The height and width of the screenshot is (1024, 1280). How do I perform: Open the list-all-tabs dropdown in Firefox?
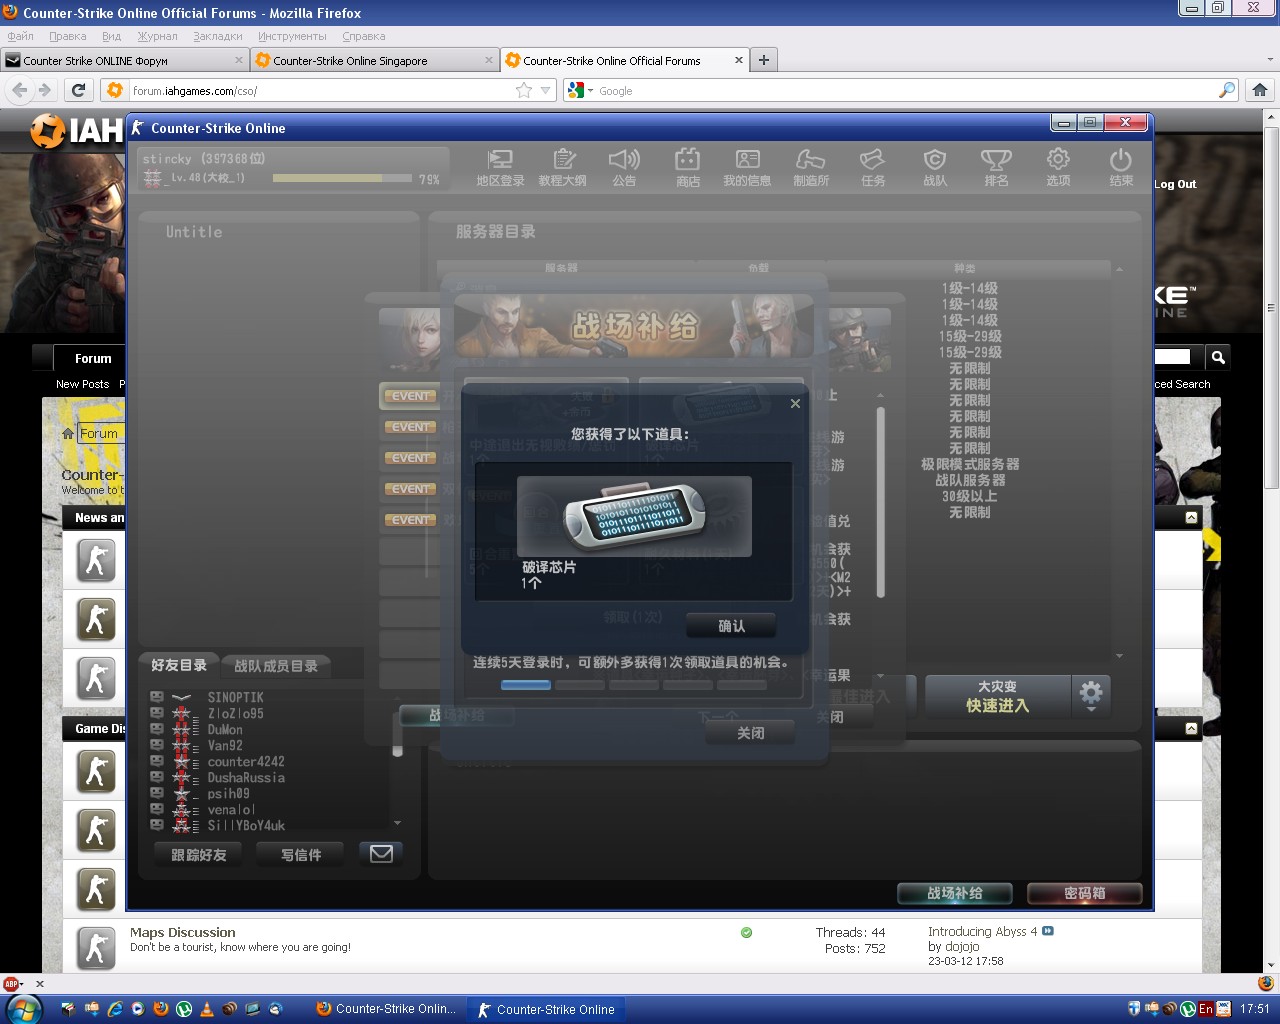[x=1270, y=60]
